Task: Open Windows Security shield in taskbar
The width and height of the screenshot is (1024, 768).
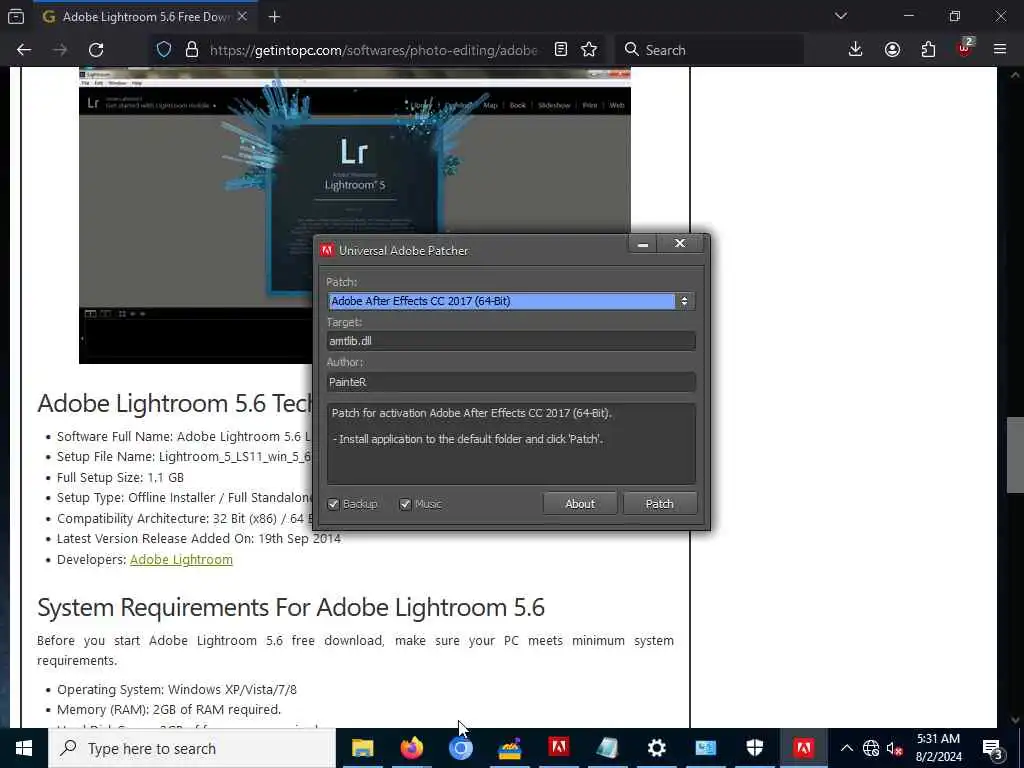Action: point(754,748)
